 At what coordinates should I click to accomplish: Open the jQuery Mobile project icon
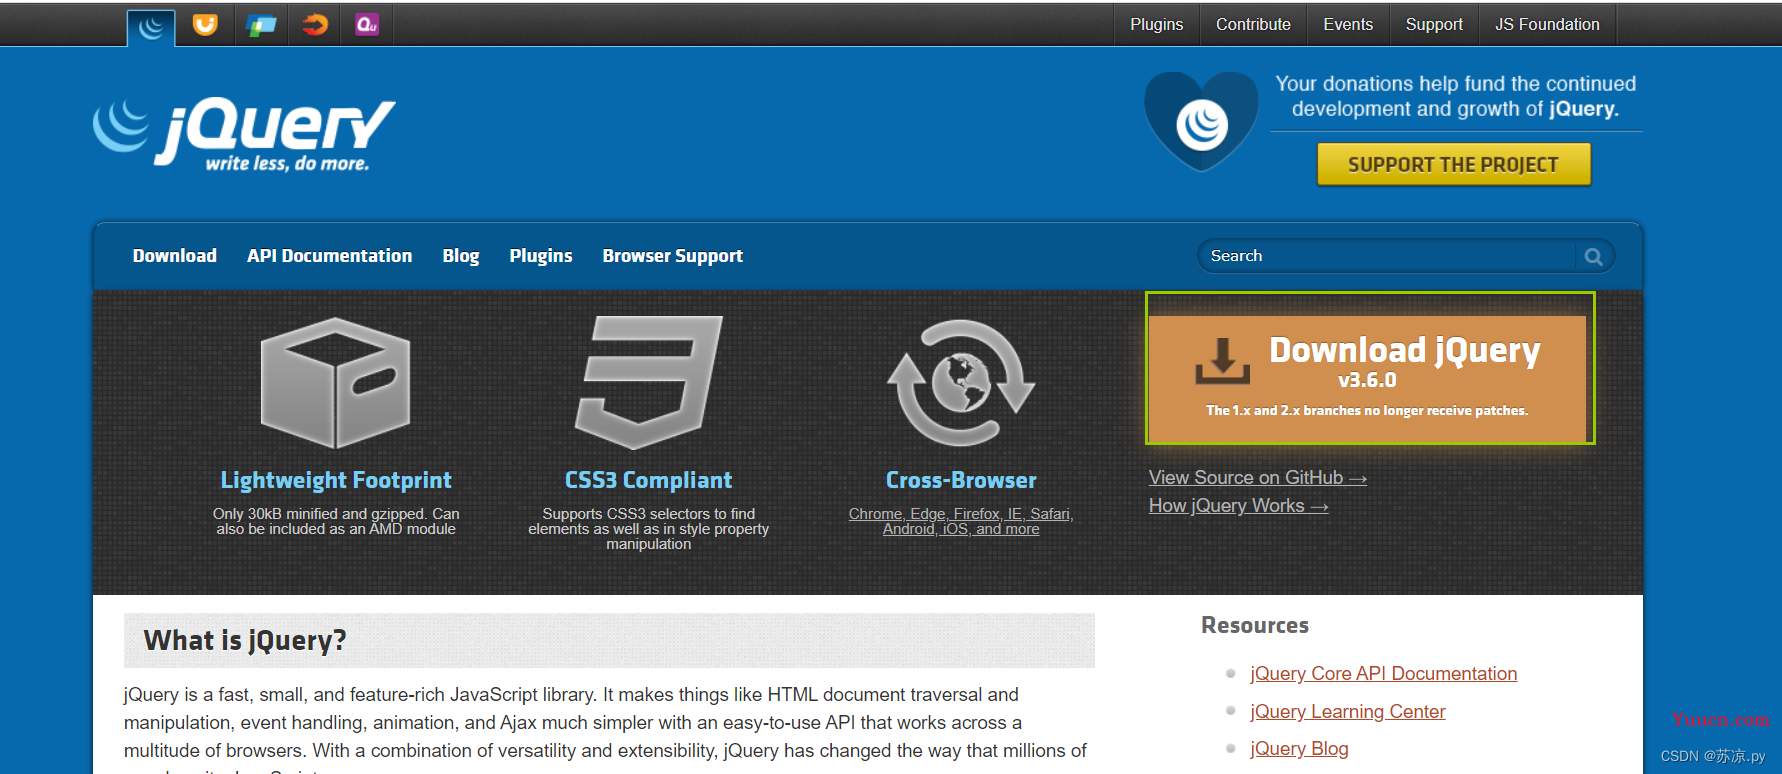pos(261,25)
